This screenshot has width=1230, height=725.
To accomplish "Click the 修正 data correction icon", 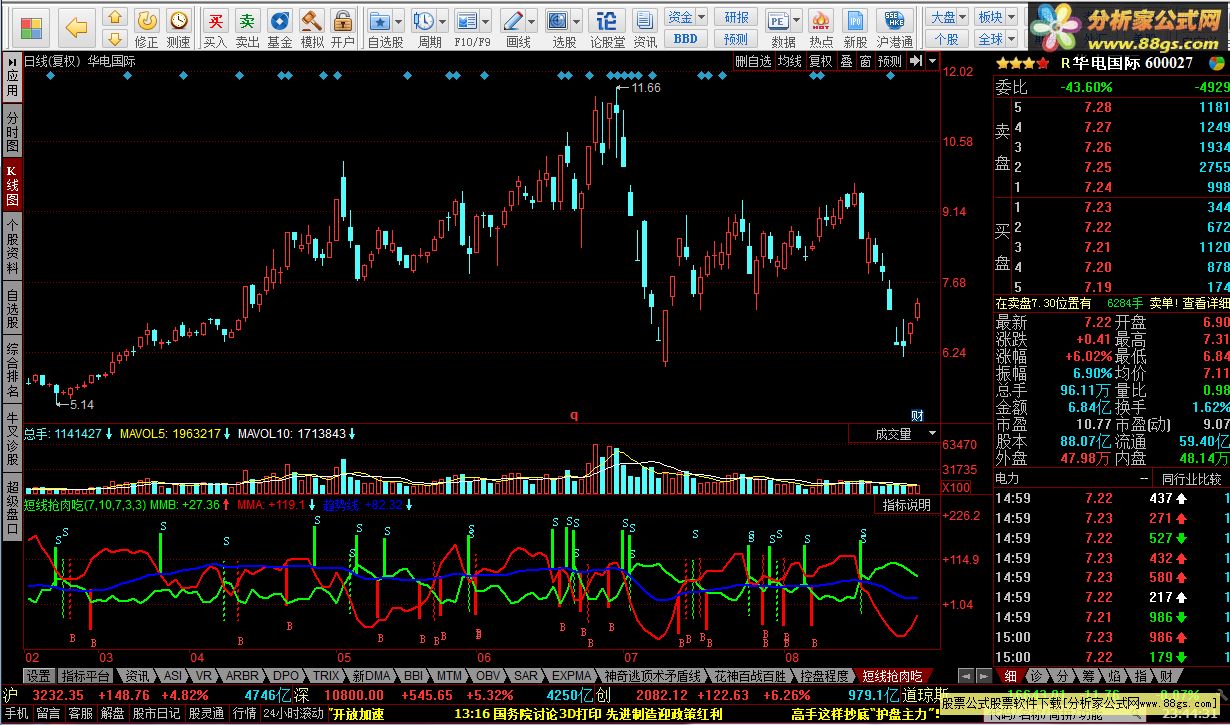I will [x=146, y=20].
